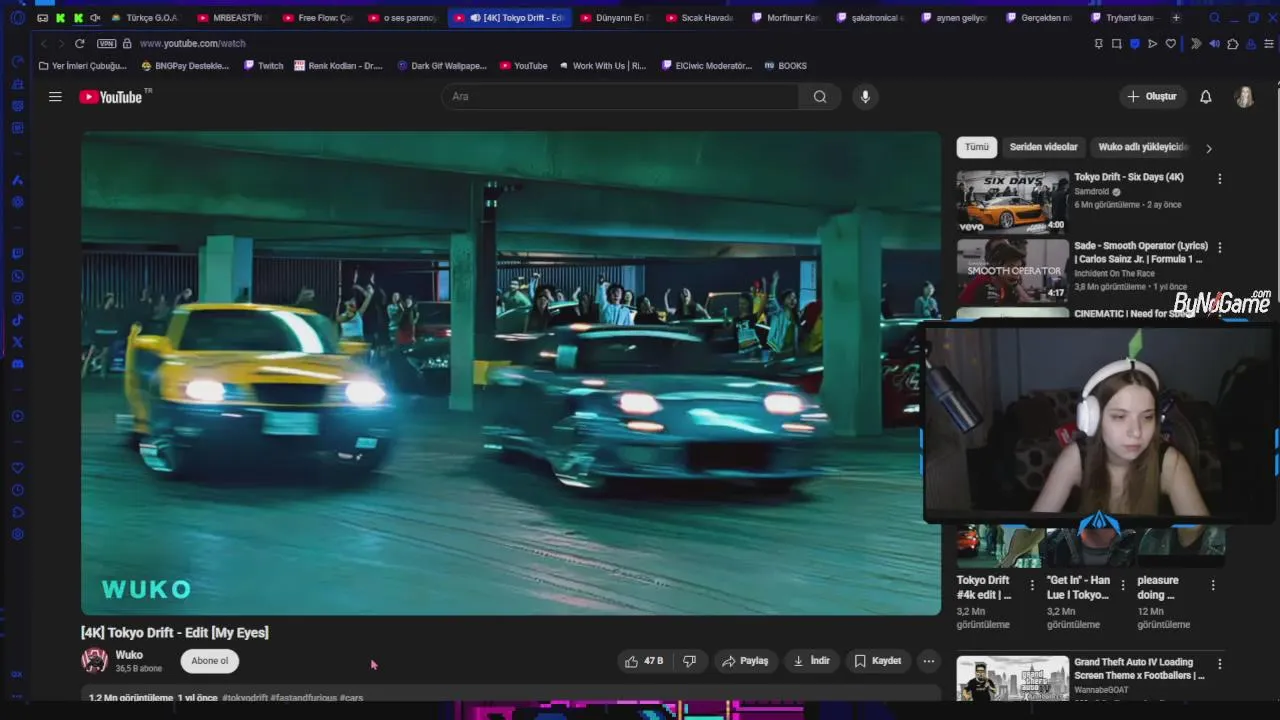Dislike the Tokyo Drift video
This screenshot has width=1280, height=720.
(689, 661)
